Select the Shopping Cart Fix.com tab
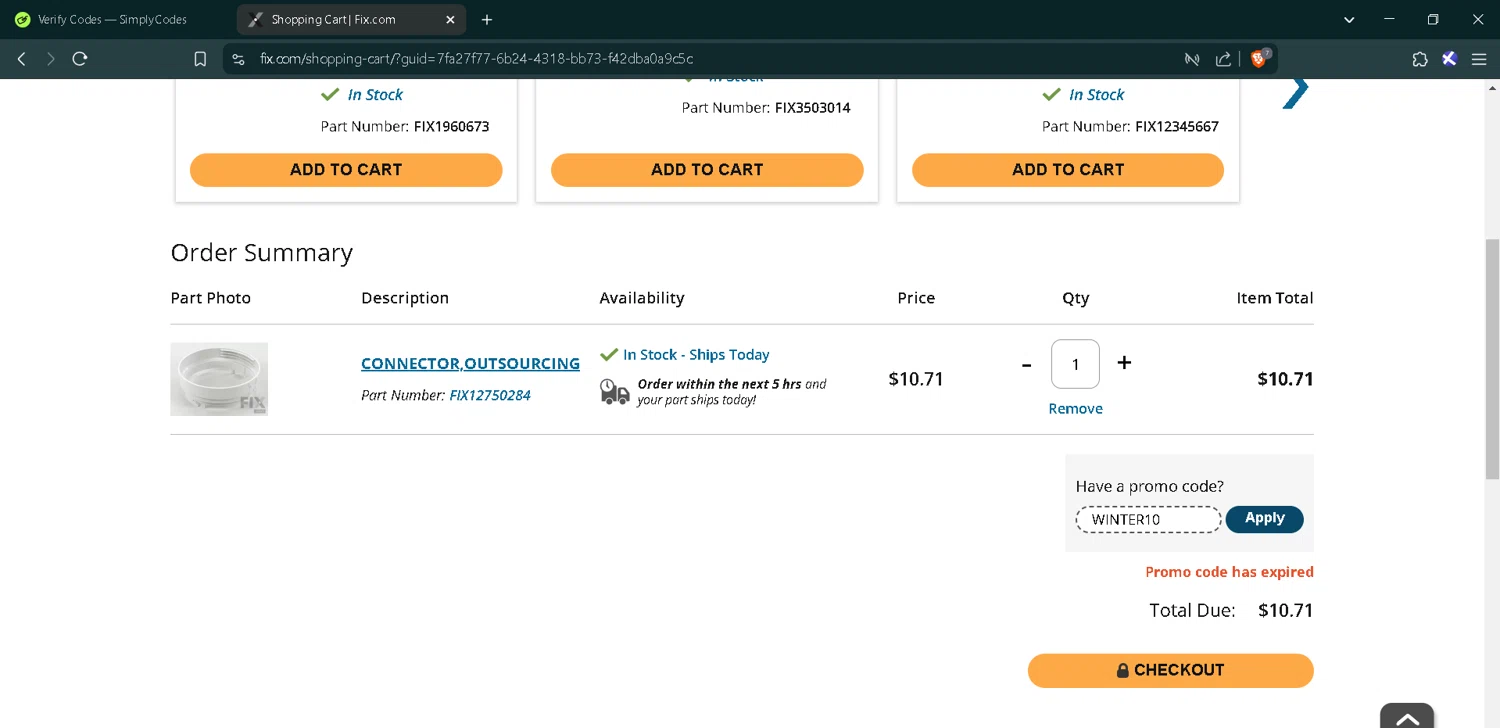 tap(351, 19)
